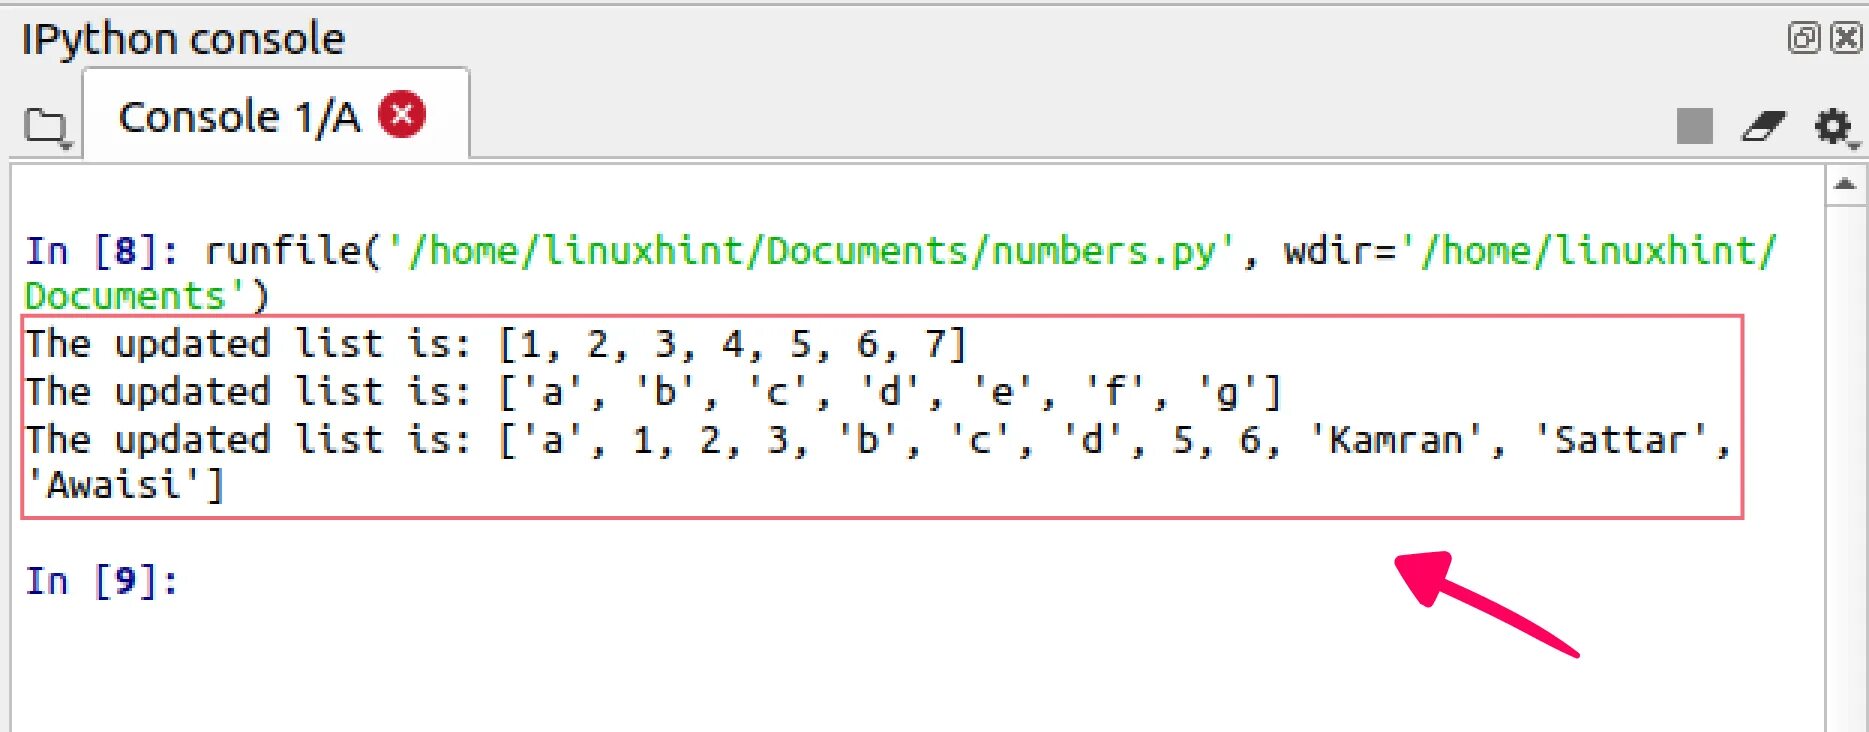Click output line containing 'Kamran', 'Sattar'
The width and height of the screenshot is (1869, 732).
[878, 440]
